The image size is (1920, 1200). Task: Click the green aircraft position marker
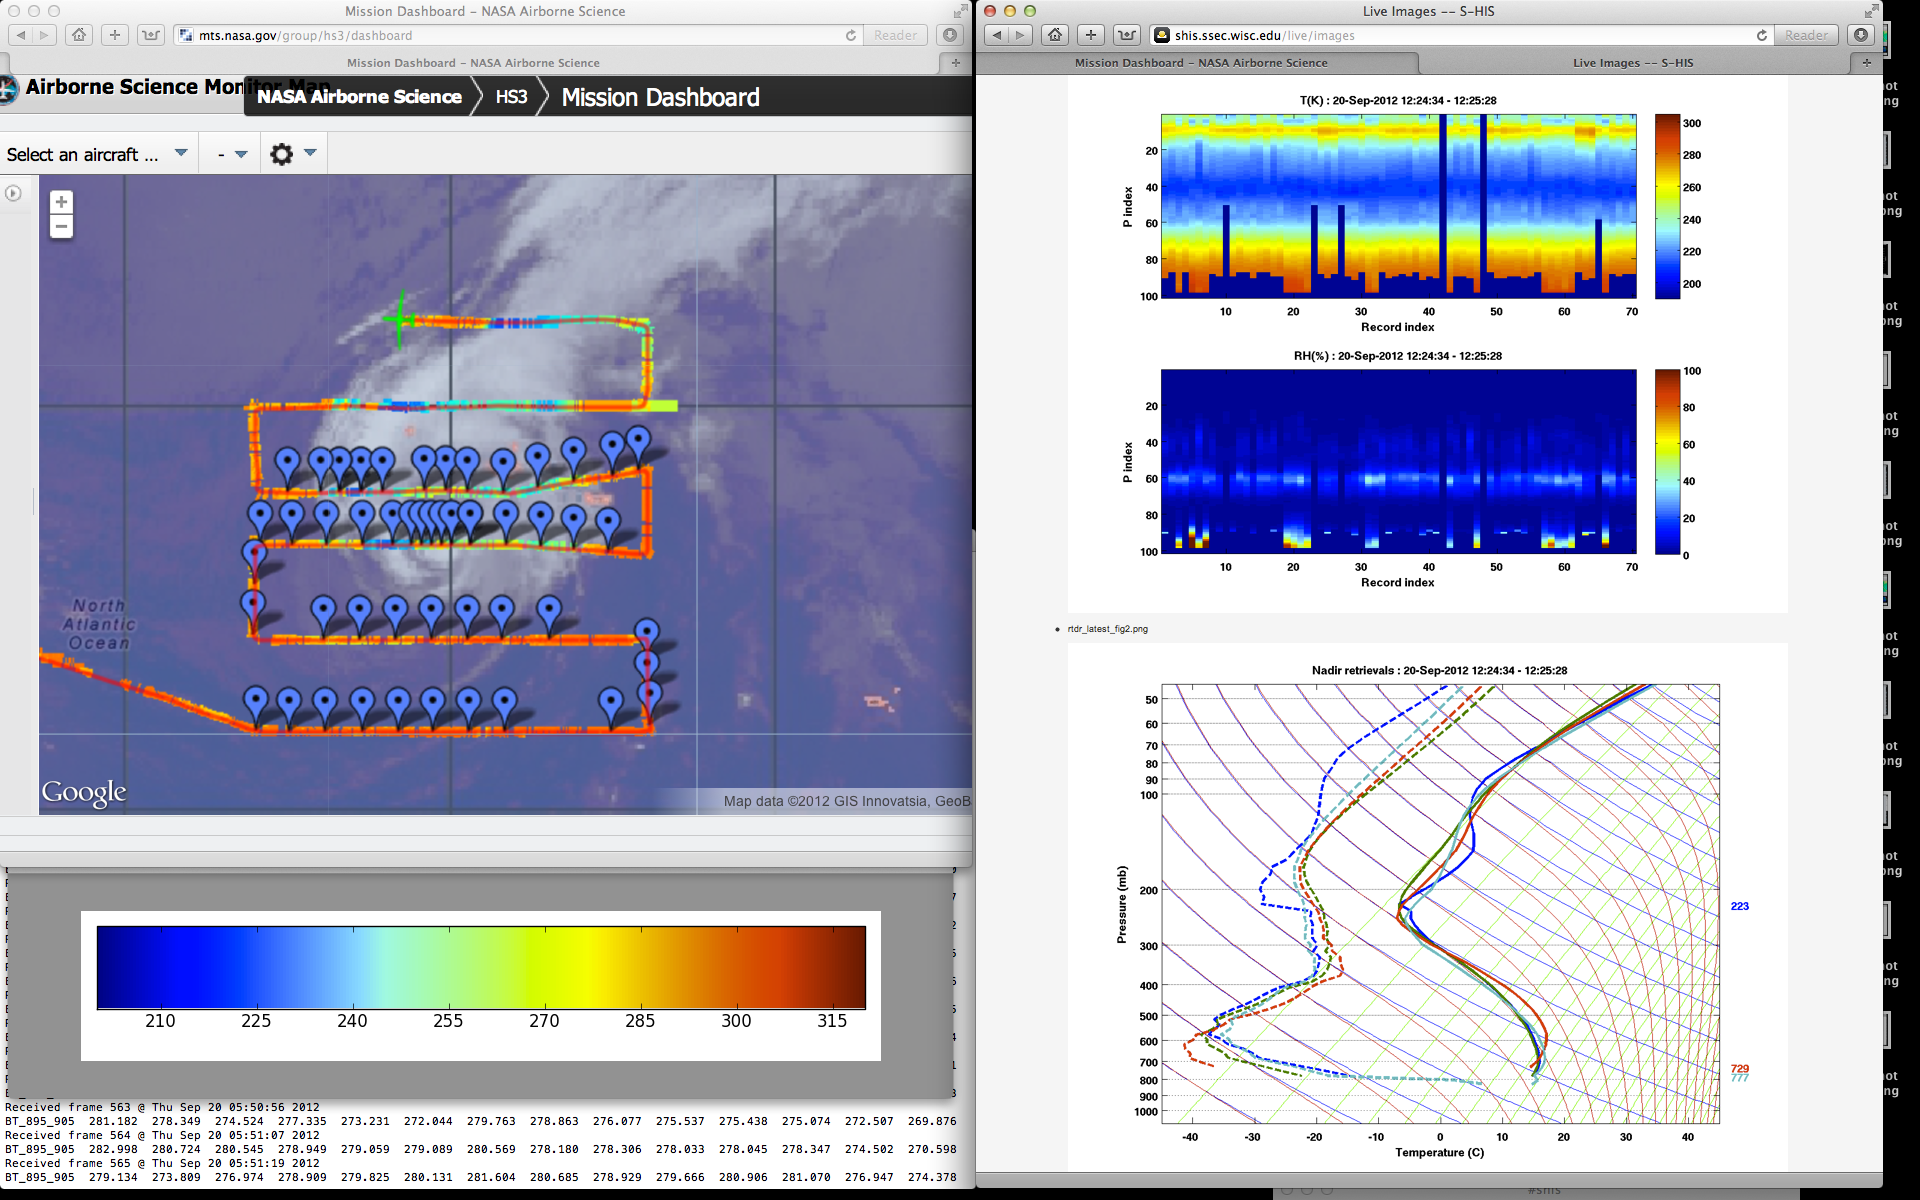(x=401, y=319)
